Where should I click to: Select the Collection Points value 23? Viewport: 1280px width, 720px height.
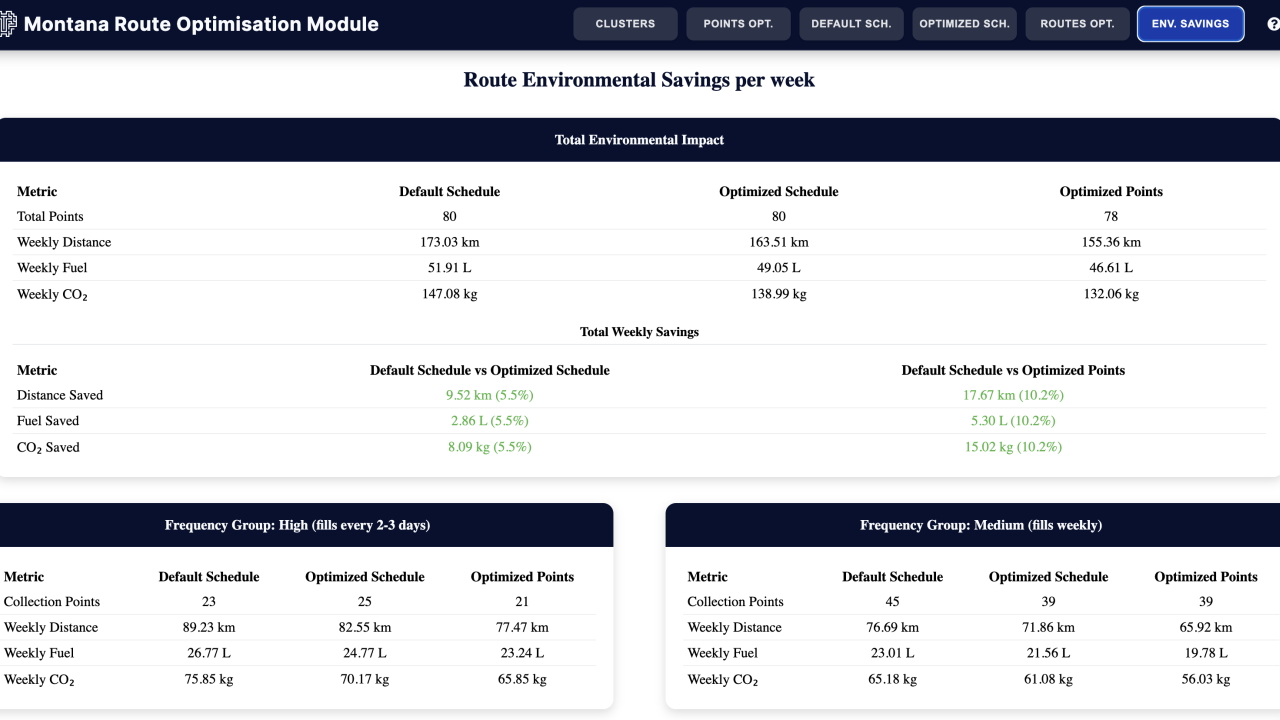(x=208, y=601)
